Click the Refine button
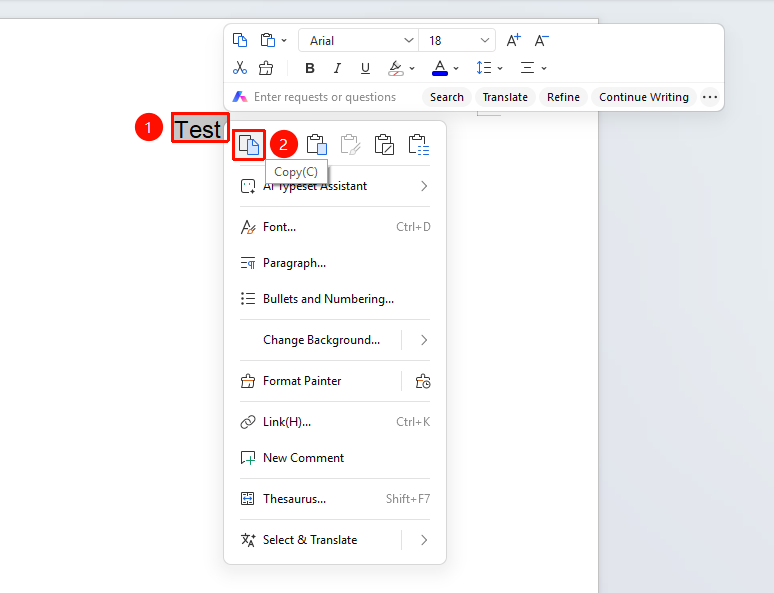The width and height of the screenshot is (774, 593). click(x=563, y=97)
